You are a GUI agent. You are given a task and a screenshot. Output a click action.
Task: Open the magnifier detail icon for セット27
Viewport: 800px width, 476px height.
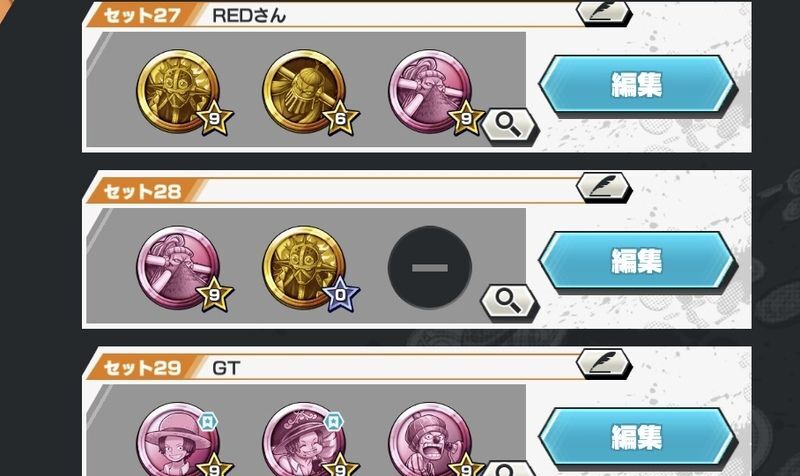tap(510, 126)
